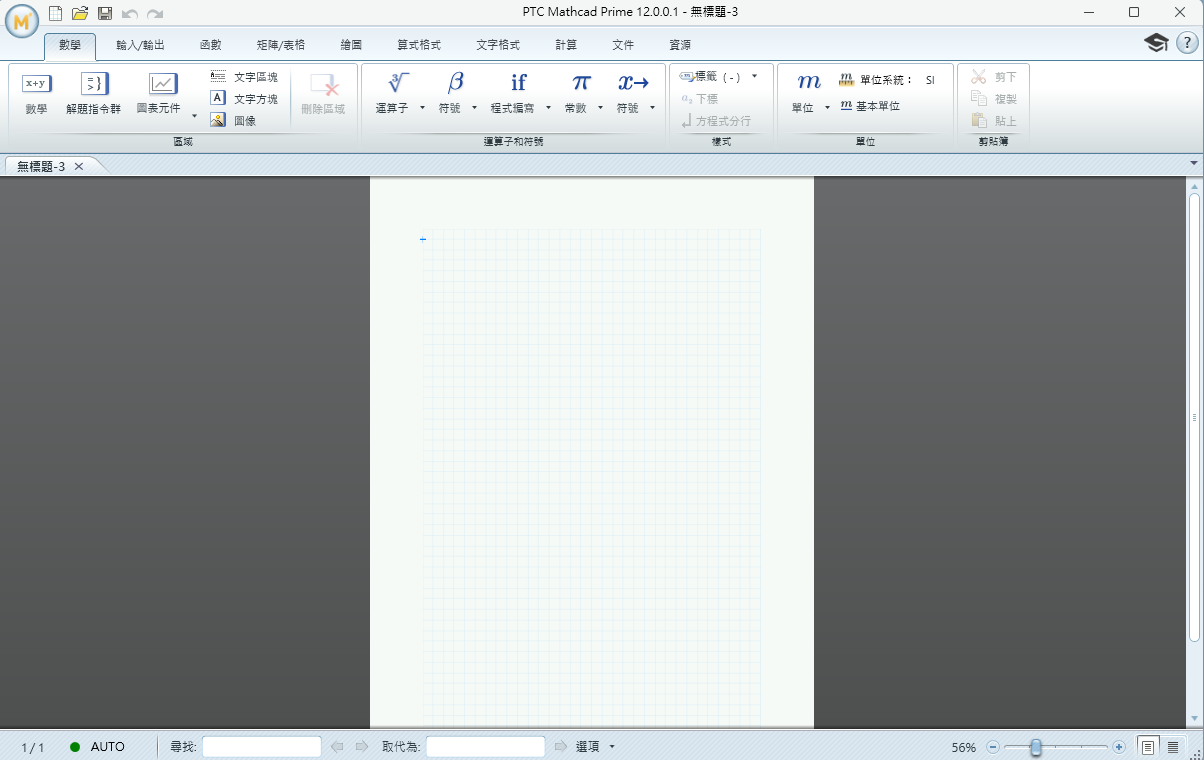Click the delete region (刪除區域) button
1204x760 pixels.
pos(323,94)
